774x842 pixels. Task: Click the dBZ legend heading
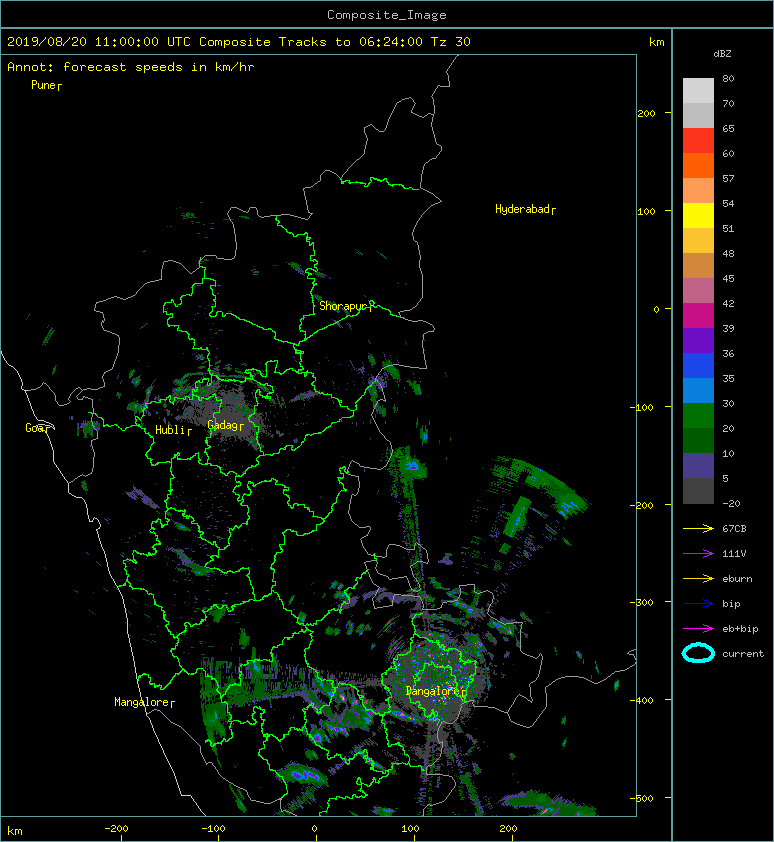(x=722, y=54)
